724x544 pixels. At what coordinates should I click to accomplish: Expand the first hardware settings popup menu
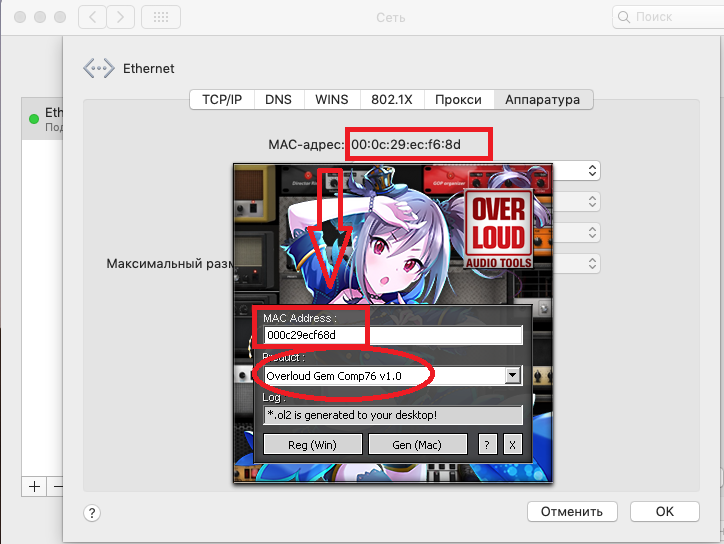click(592, 171)
